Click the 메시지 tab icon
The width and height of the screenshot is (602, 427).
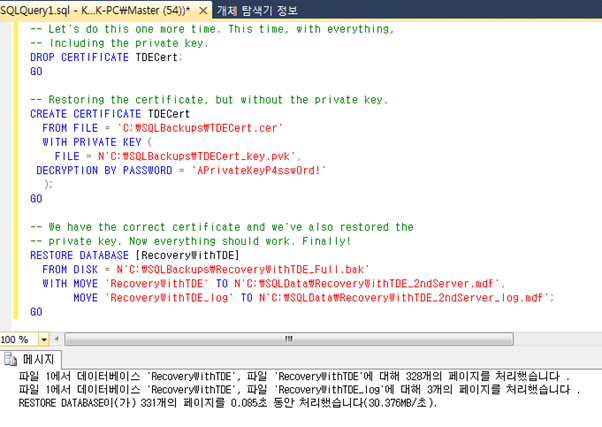pos(10,360)
